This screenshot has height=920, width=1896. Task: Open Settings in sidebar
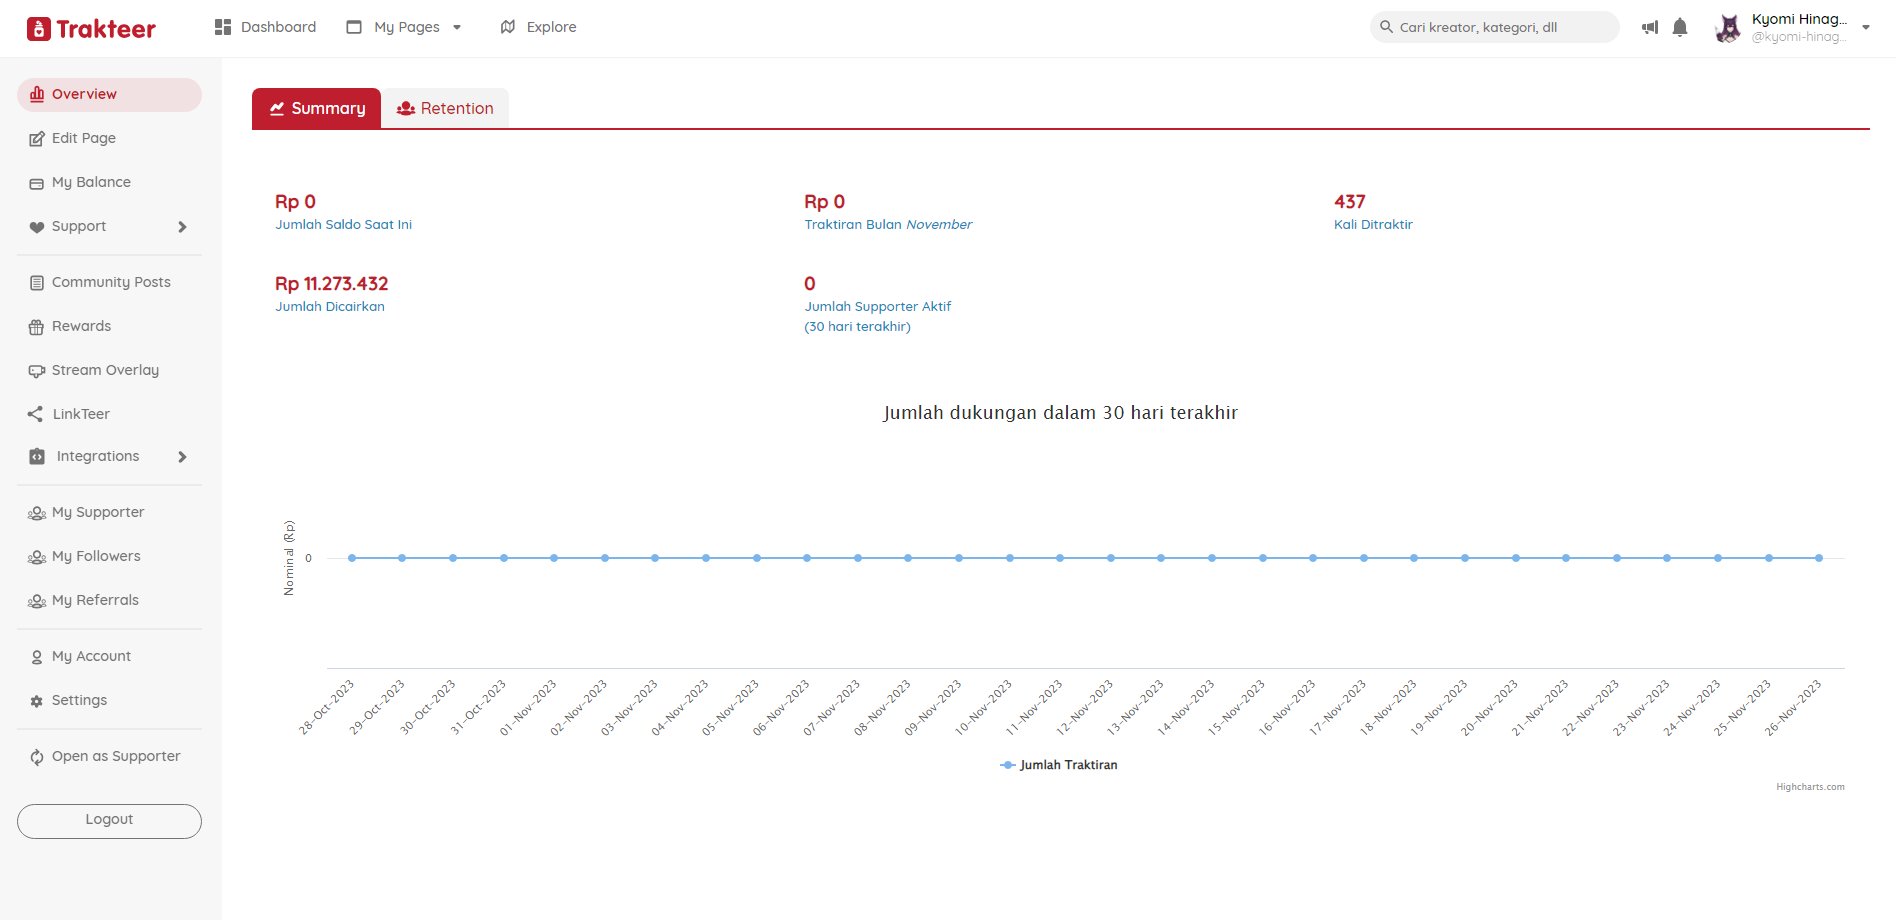pos(79,700)
